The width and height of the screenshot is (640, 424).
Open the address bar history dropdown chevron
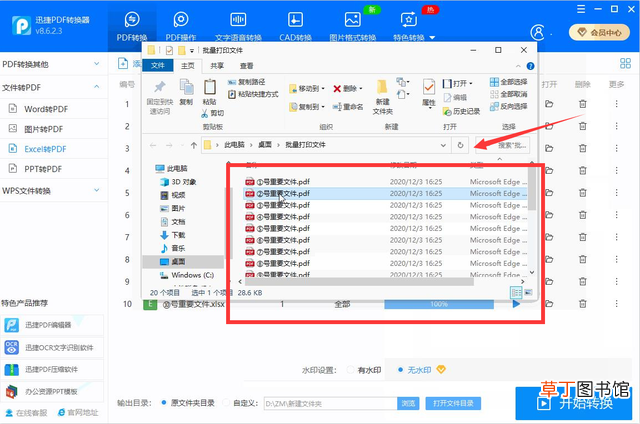point(443,145)
